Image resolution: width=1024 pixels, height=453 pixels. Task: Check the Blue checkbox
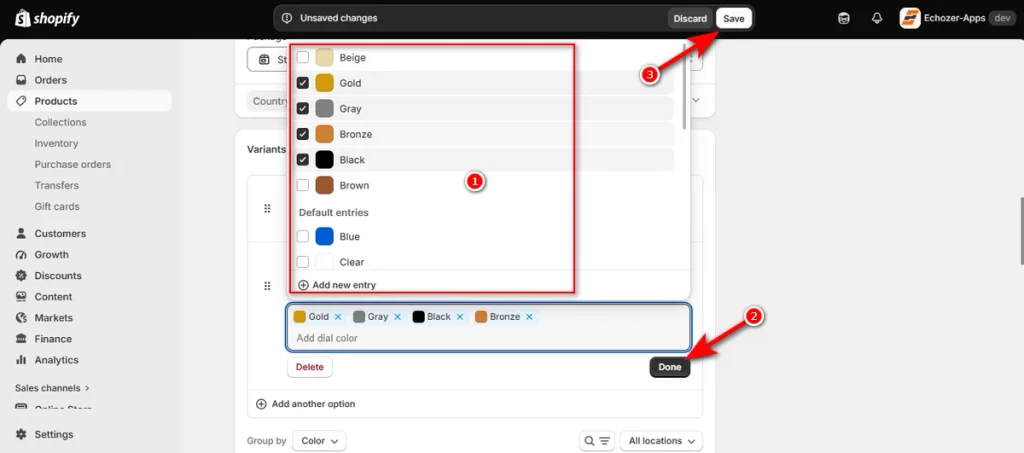303,236
